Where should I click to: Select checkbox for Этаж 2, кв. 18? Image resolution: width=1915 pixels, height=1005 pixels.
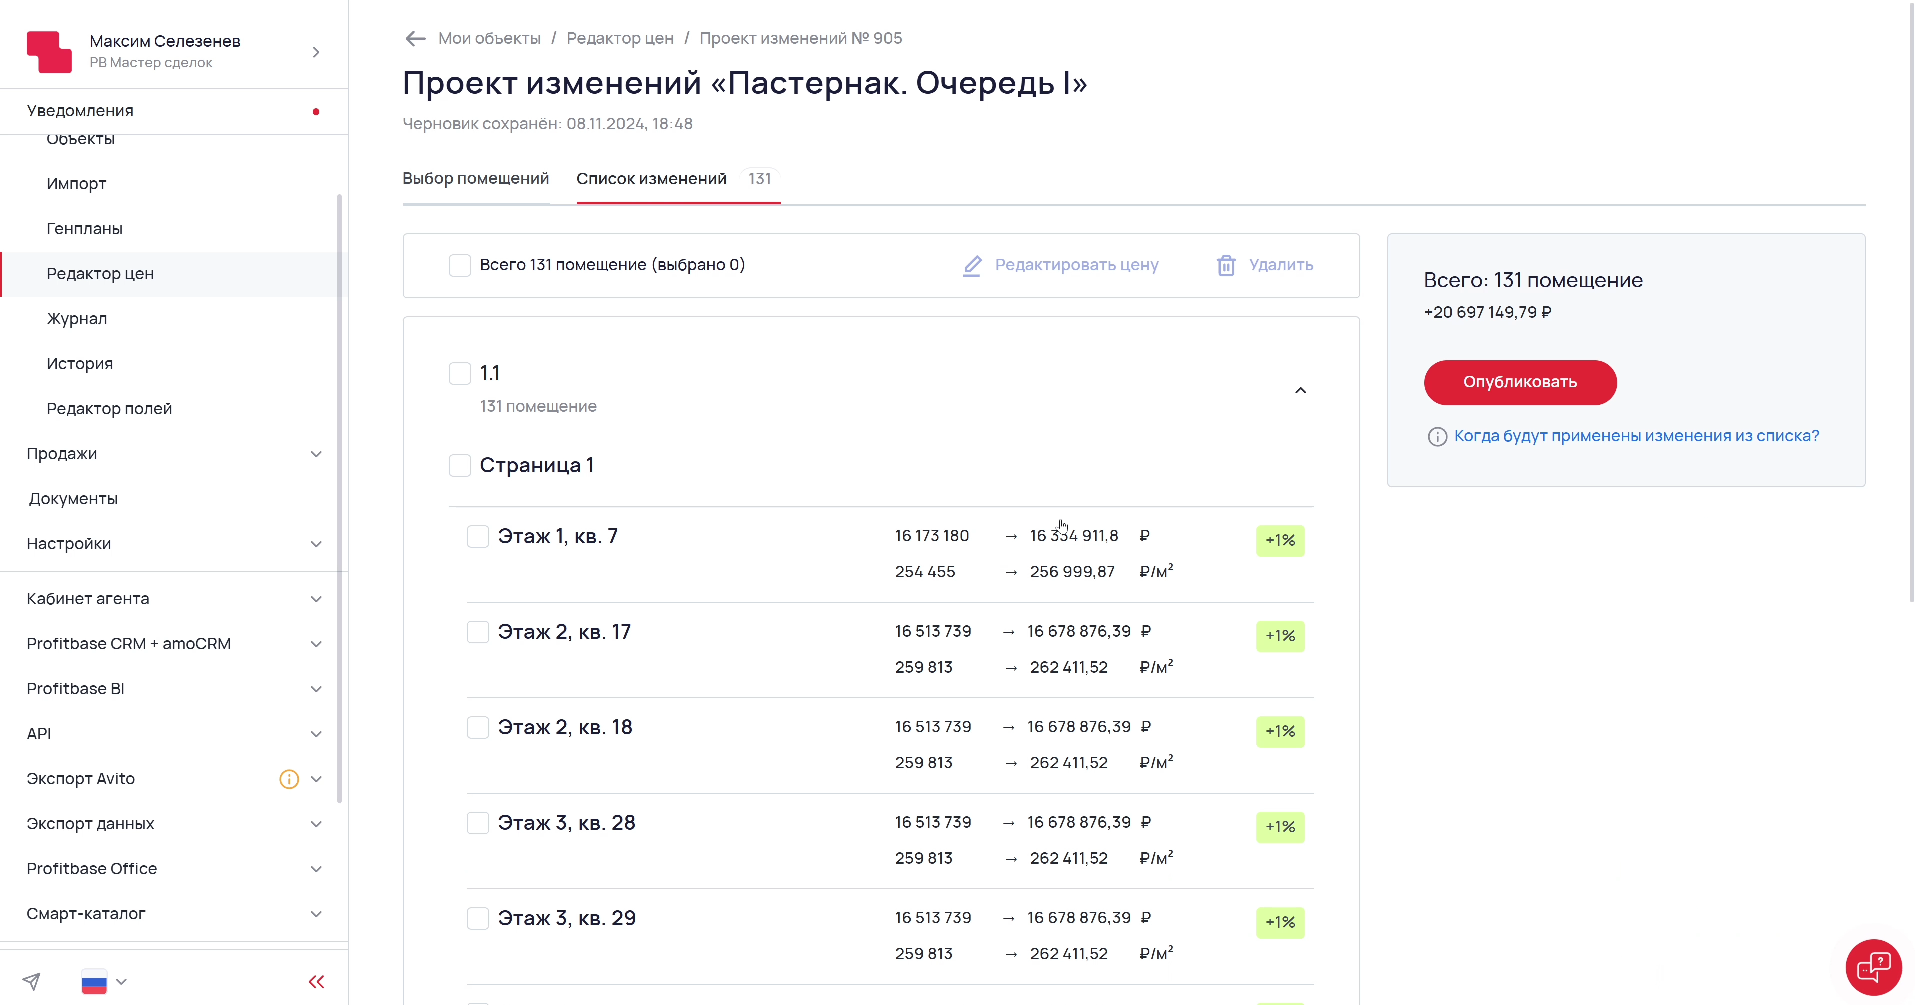pyautogui.click(x=478, y=727)
